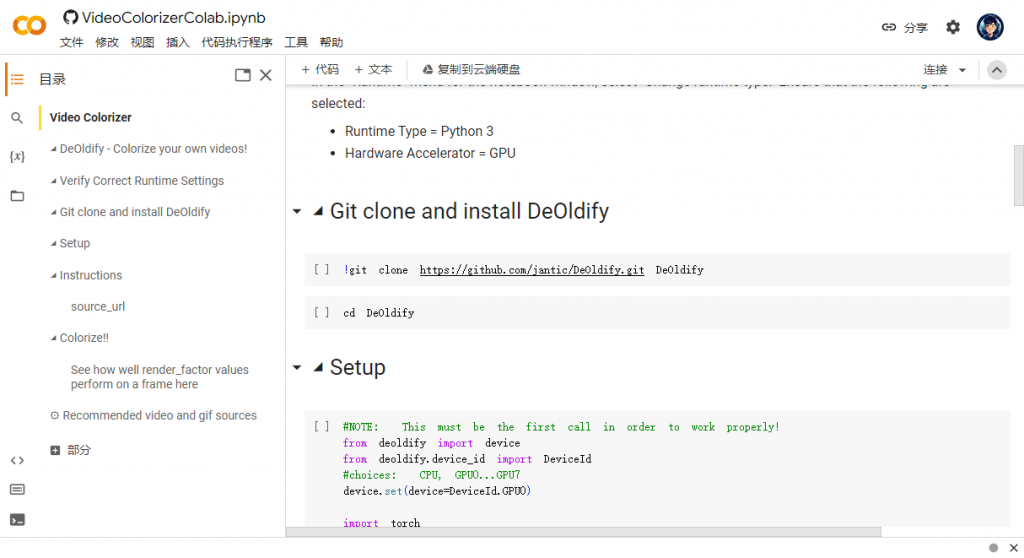Click the Colab logo
Image resolution: width=1024 pixels, height=558 pixels.
(x=29, y=25)
